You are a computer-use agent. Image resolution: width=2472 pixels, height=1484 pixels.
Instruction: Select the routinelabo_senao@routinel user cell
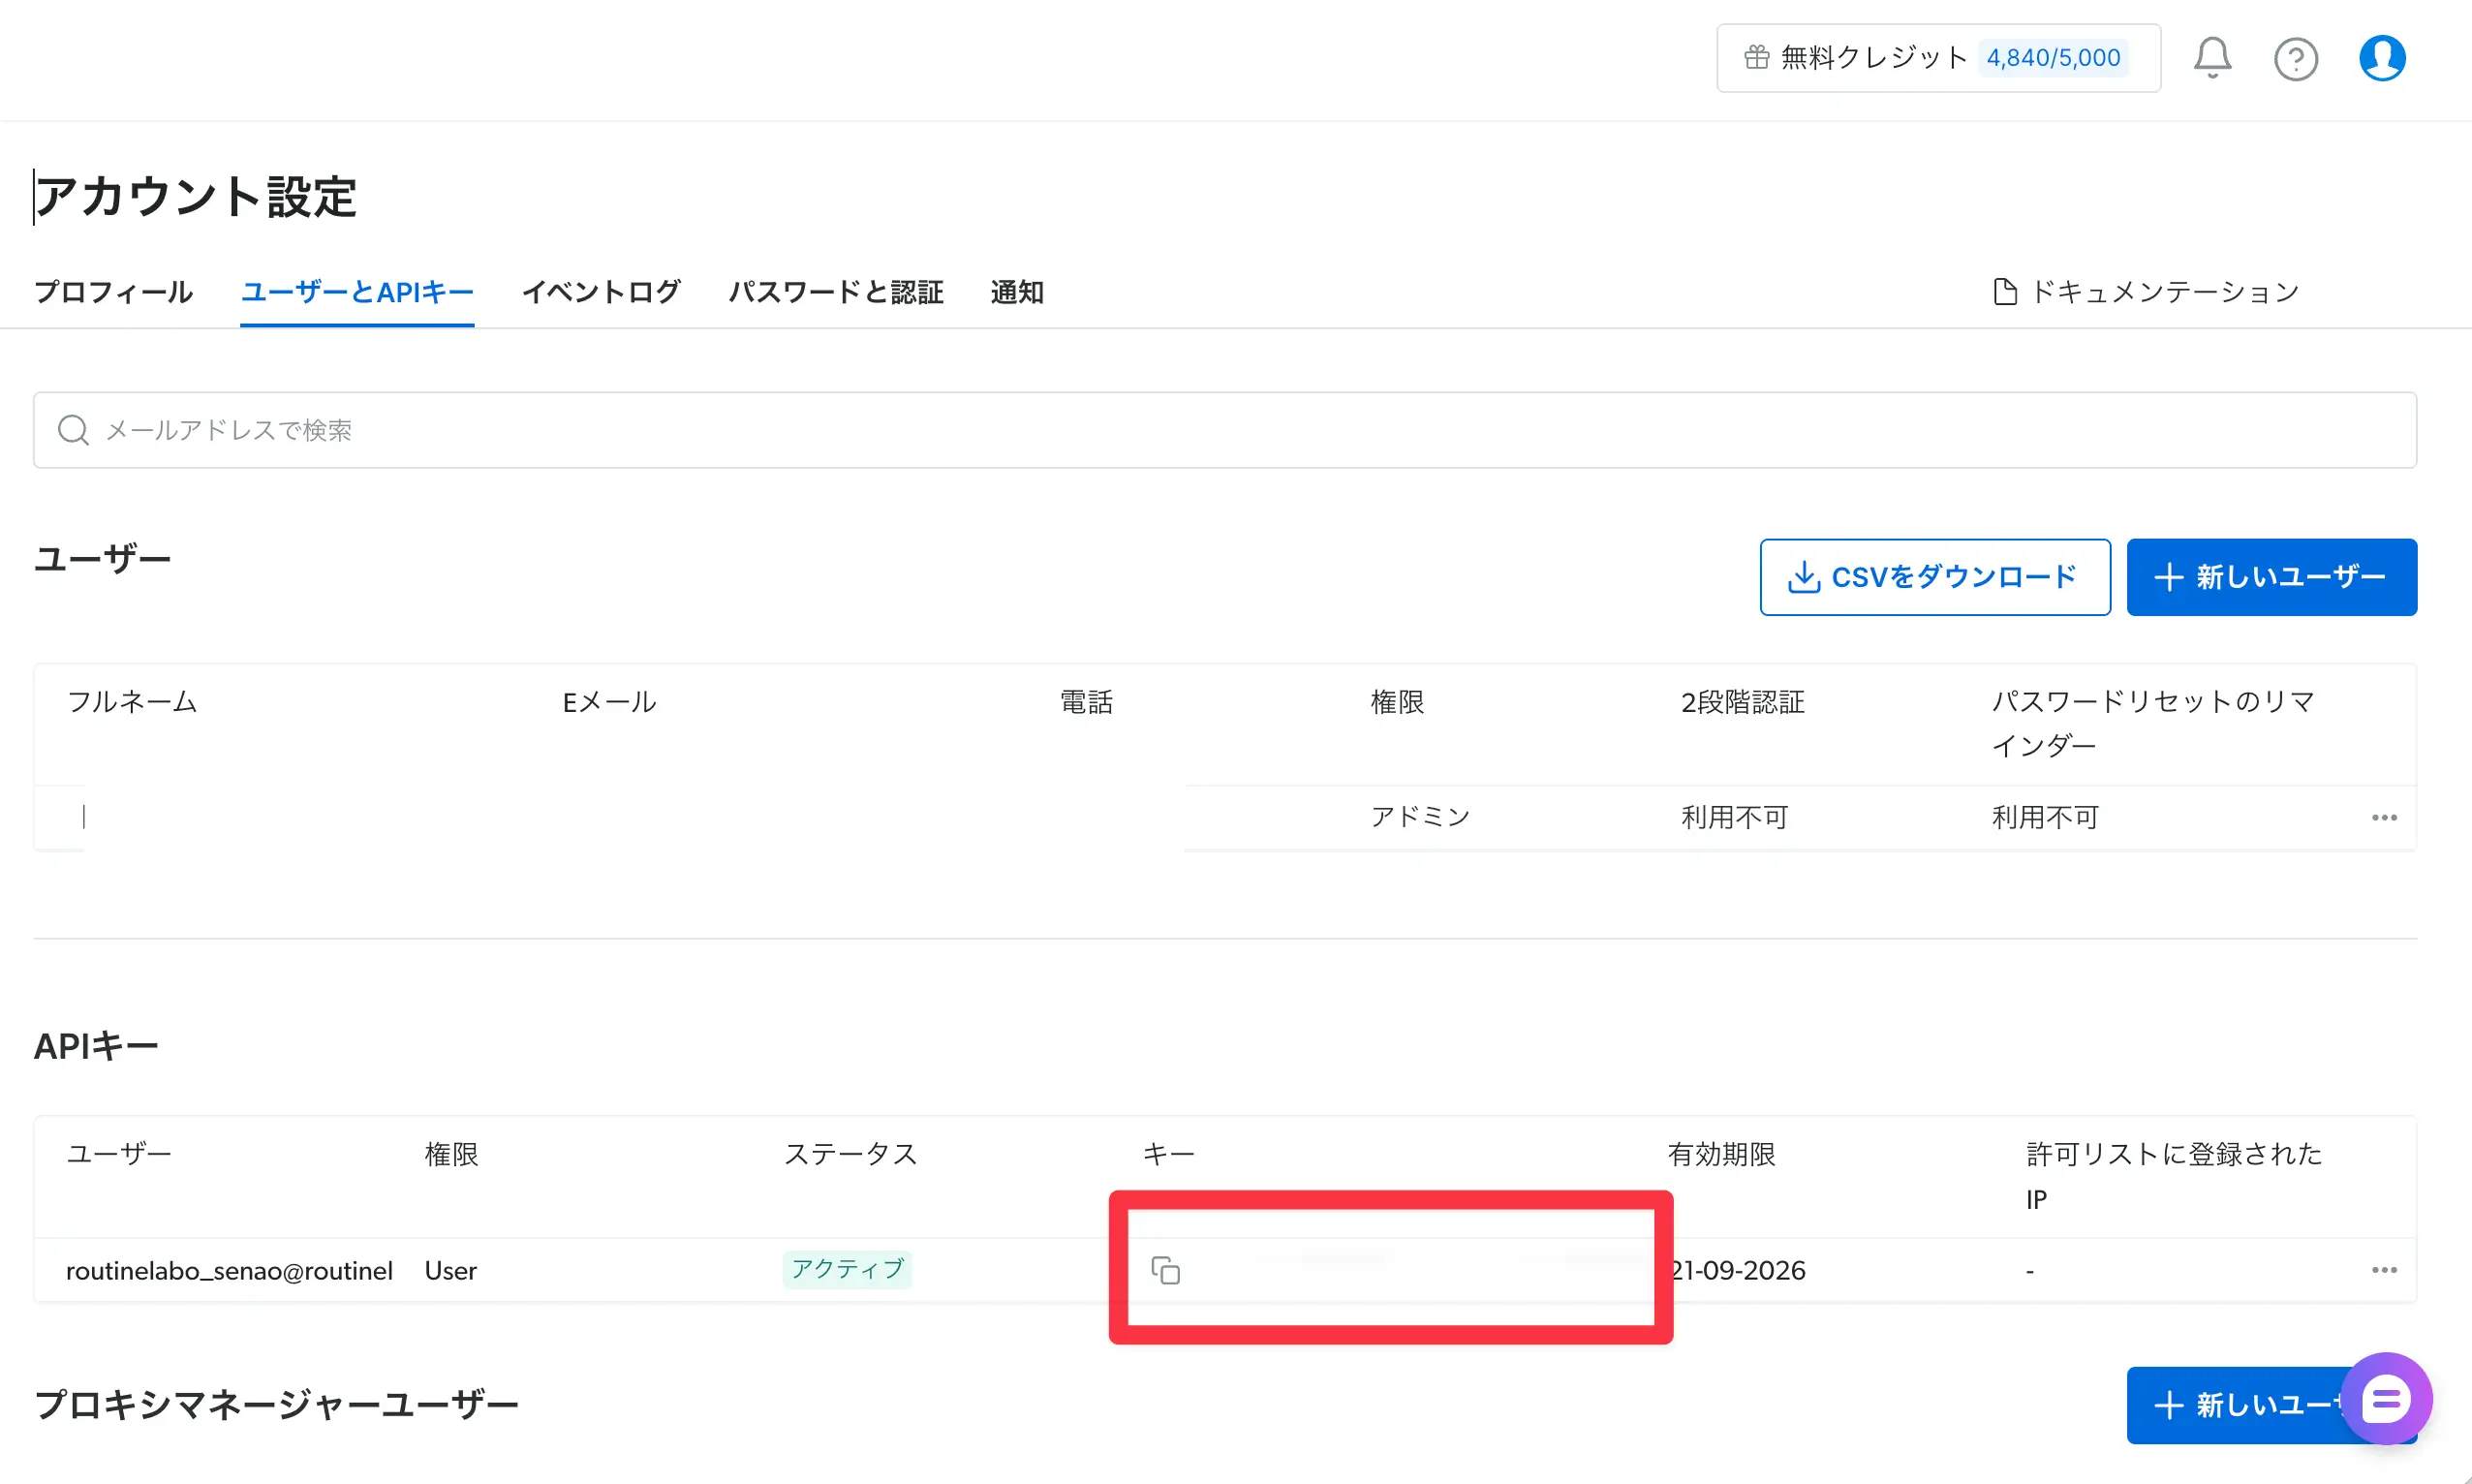click(229, 1270)
